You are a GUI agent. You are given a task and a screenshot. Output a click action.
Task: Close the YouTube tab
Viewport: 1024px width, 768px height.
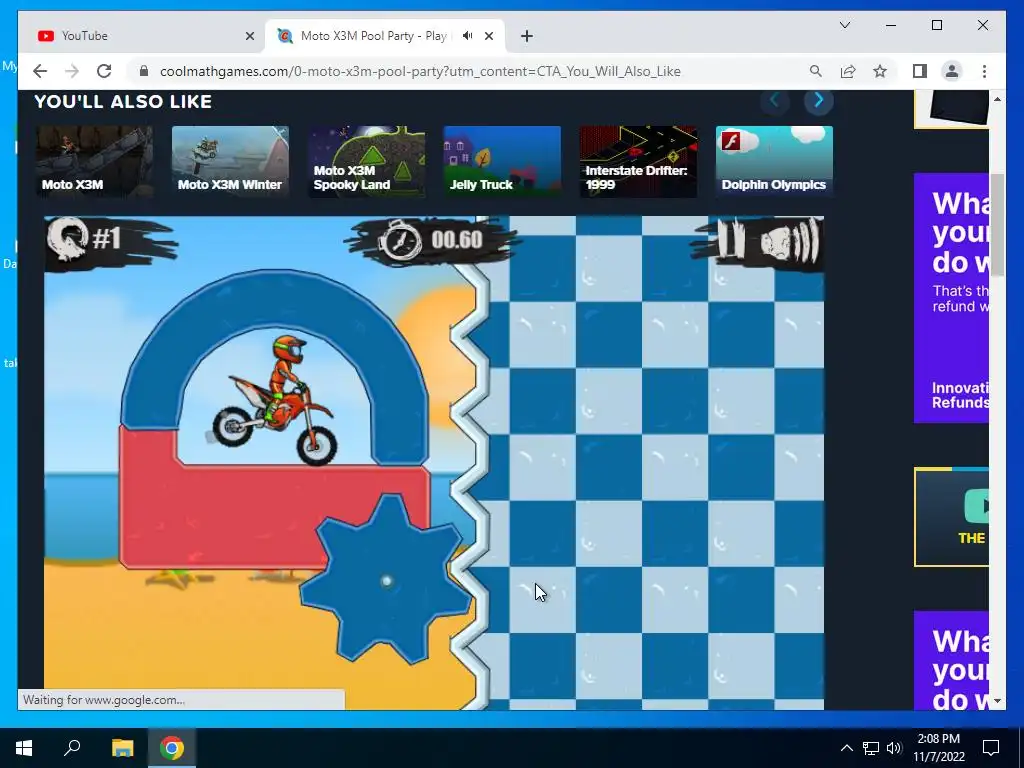click(249, 36)
